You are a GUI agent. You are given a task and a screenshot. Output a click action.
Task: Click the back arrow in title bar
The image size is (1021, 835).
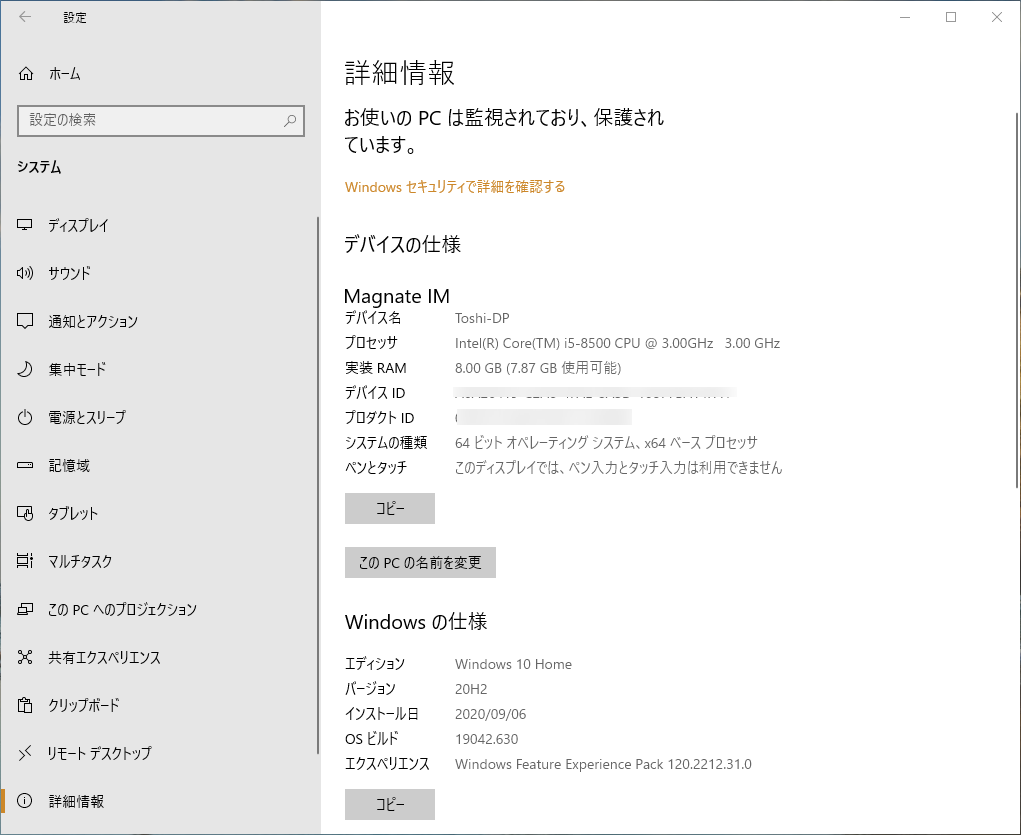coord(25,17)
